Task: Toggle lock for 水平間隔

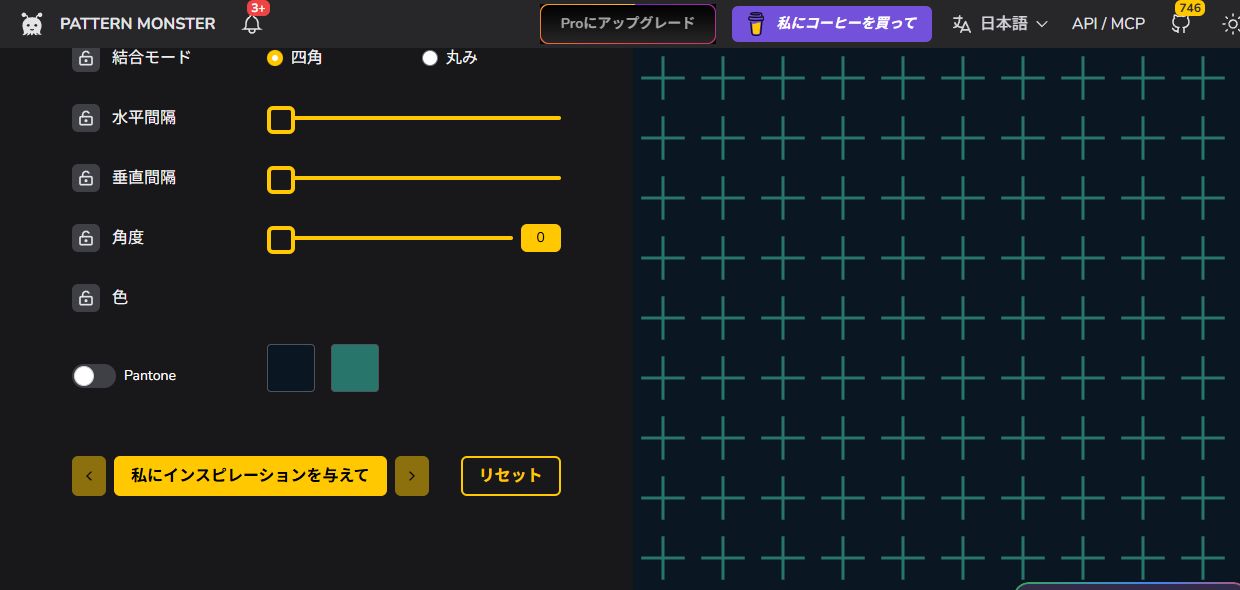Action: click(x=86, y=118)
